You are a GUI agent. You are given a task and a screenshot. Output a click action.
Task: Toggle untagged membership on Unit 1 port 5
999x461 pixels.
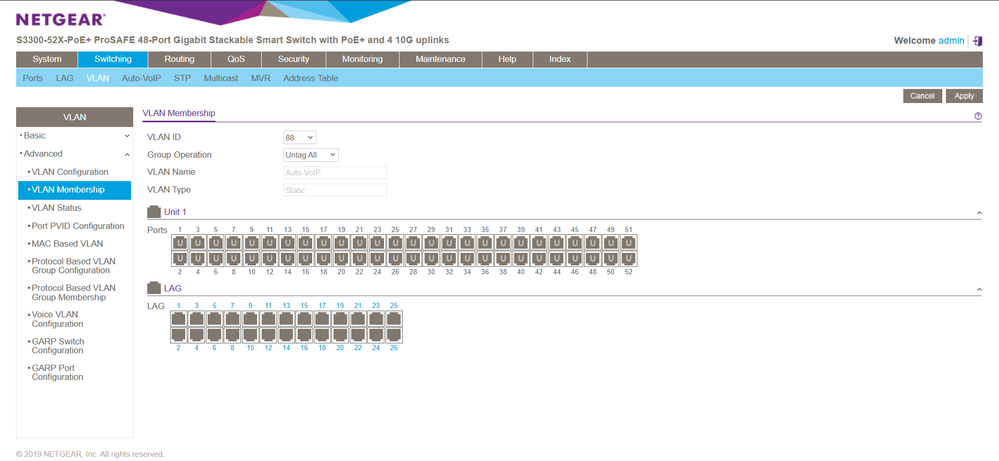(216, 243)
